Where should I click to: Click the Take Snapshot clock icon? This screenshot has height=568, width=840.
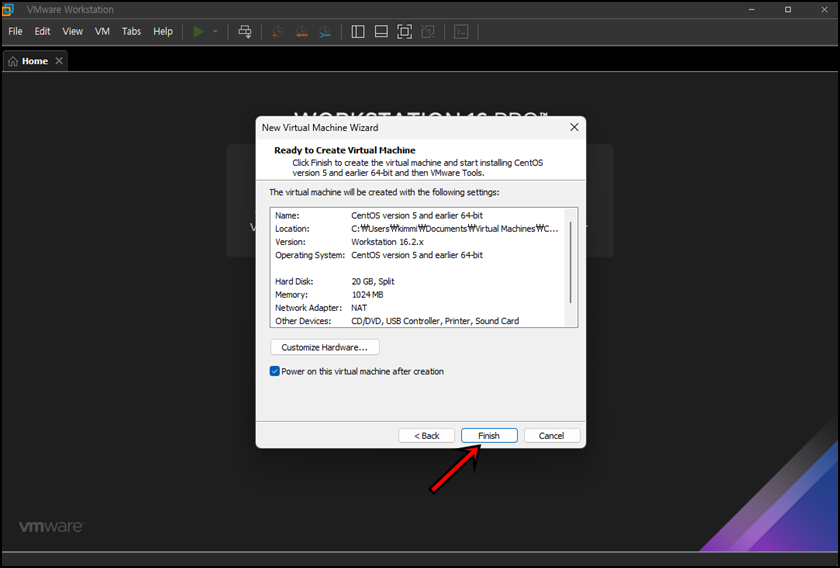tap(278, 32)
